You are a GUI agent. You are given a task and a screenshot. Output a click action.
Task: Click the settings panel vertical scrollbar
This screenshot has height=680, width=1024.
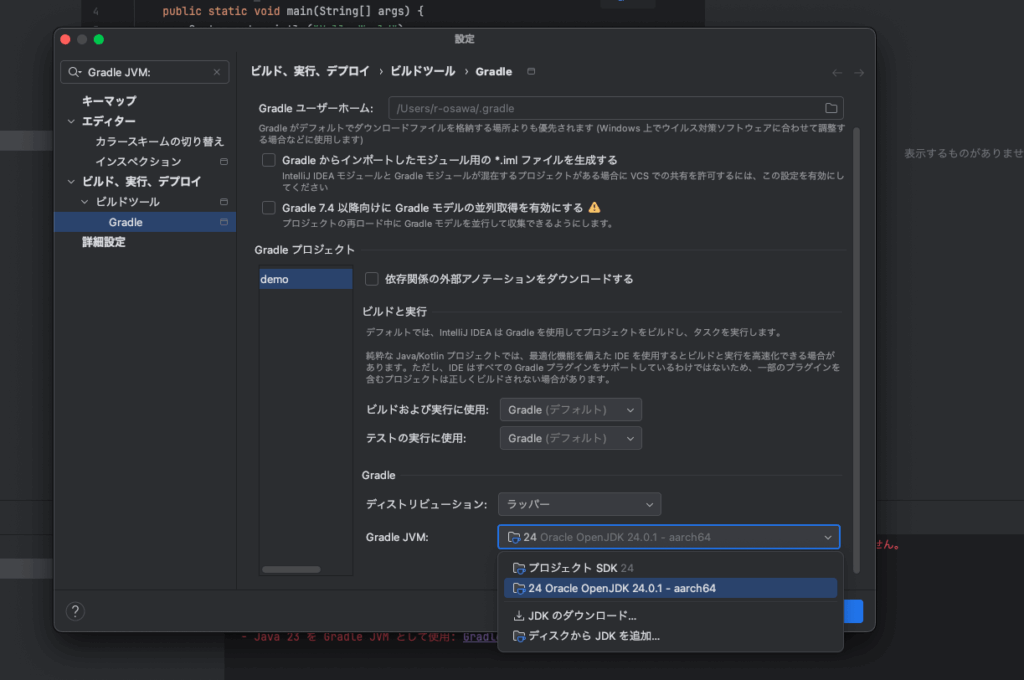pos(856,351)
